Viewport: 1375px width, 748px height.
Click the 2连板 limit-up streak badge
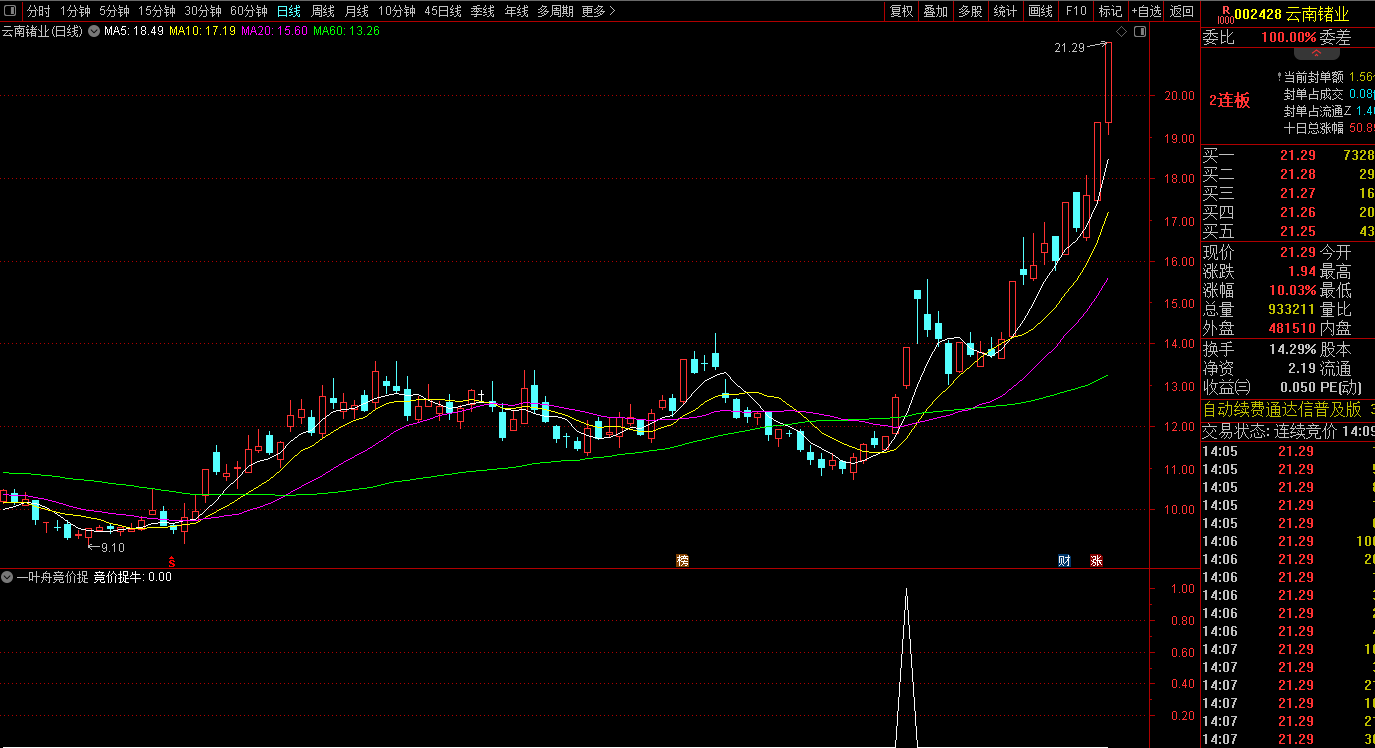[1229, 100]
